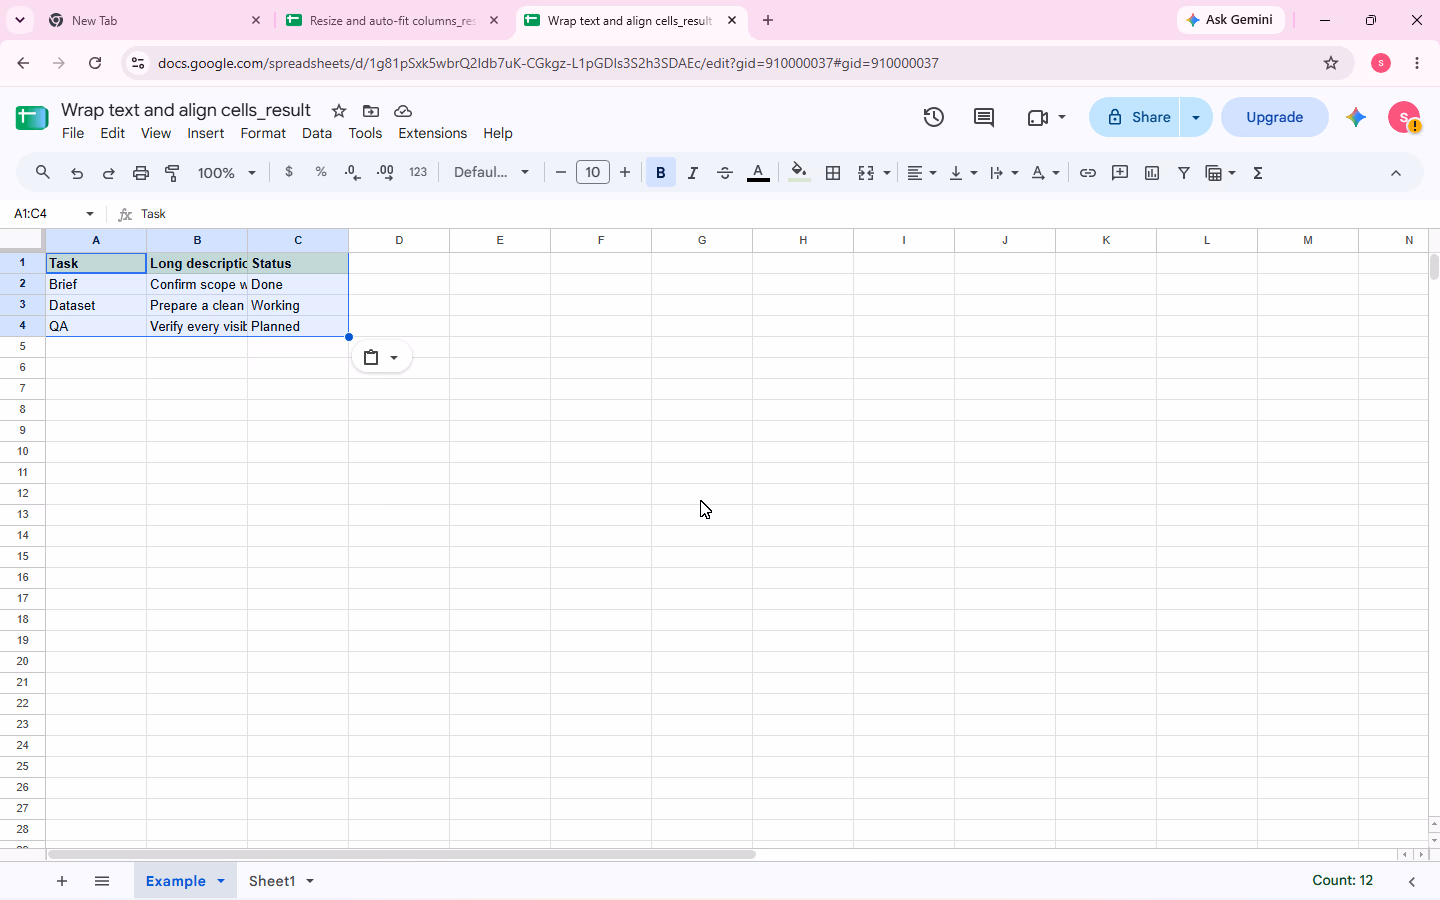Insert chart icon
This screenshot has height=900, width=1440.
tap(1152, 173)
